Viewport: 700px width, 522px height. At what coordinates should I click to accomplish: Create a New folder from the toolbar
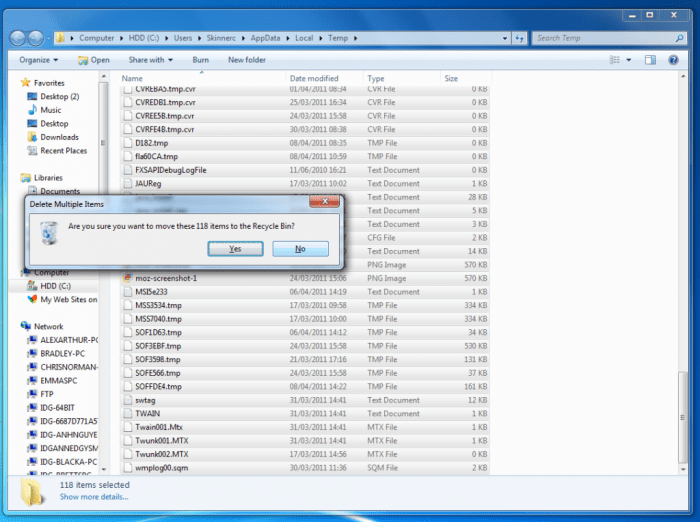point(247,60)
